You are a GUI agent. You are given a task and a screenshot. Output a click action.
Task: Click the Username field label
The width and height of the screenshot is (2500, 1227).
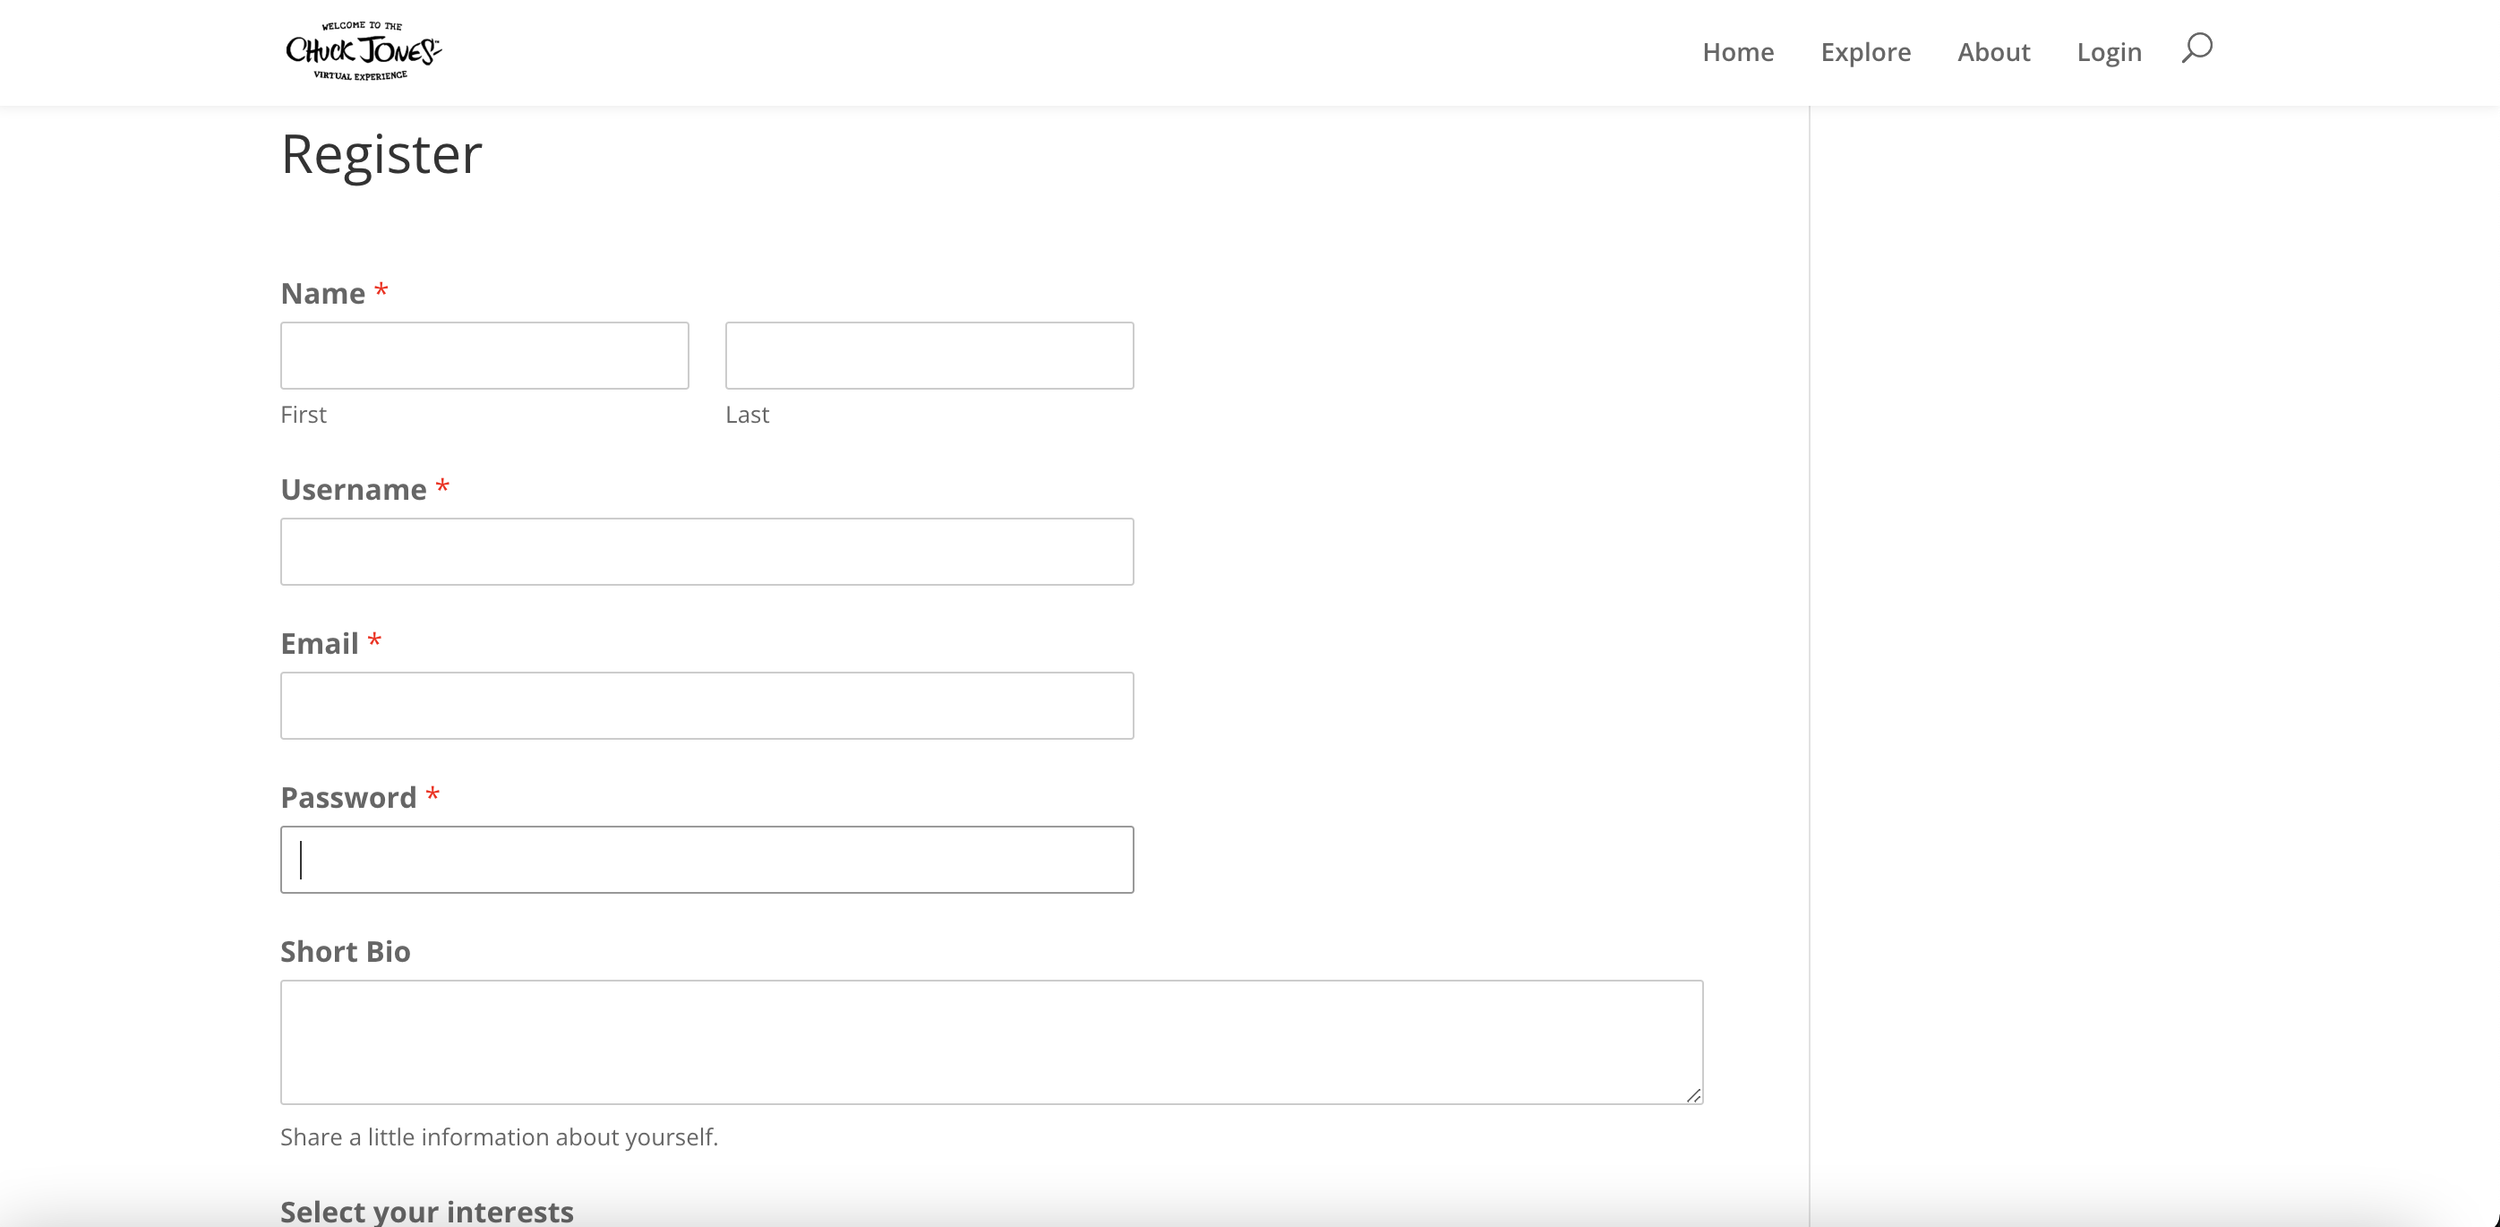[x=353, y=489]
